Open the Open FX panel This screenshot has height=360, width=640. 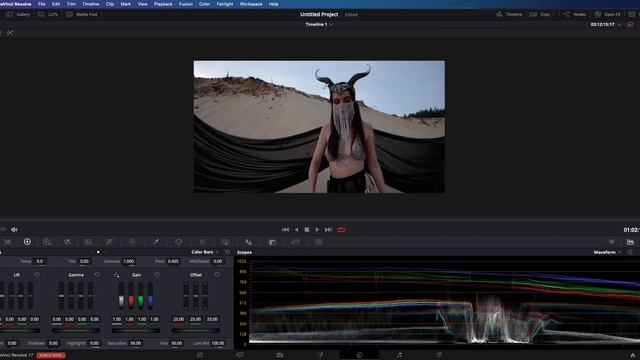pos(608,14)
